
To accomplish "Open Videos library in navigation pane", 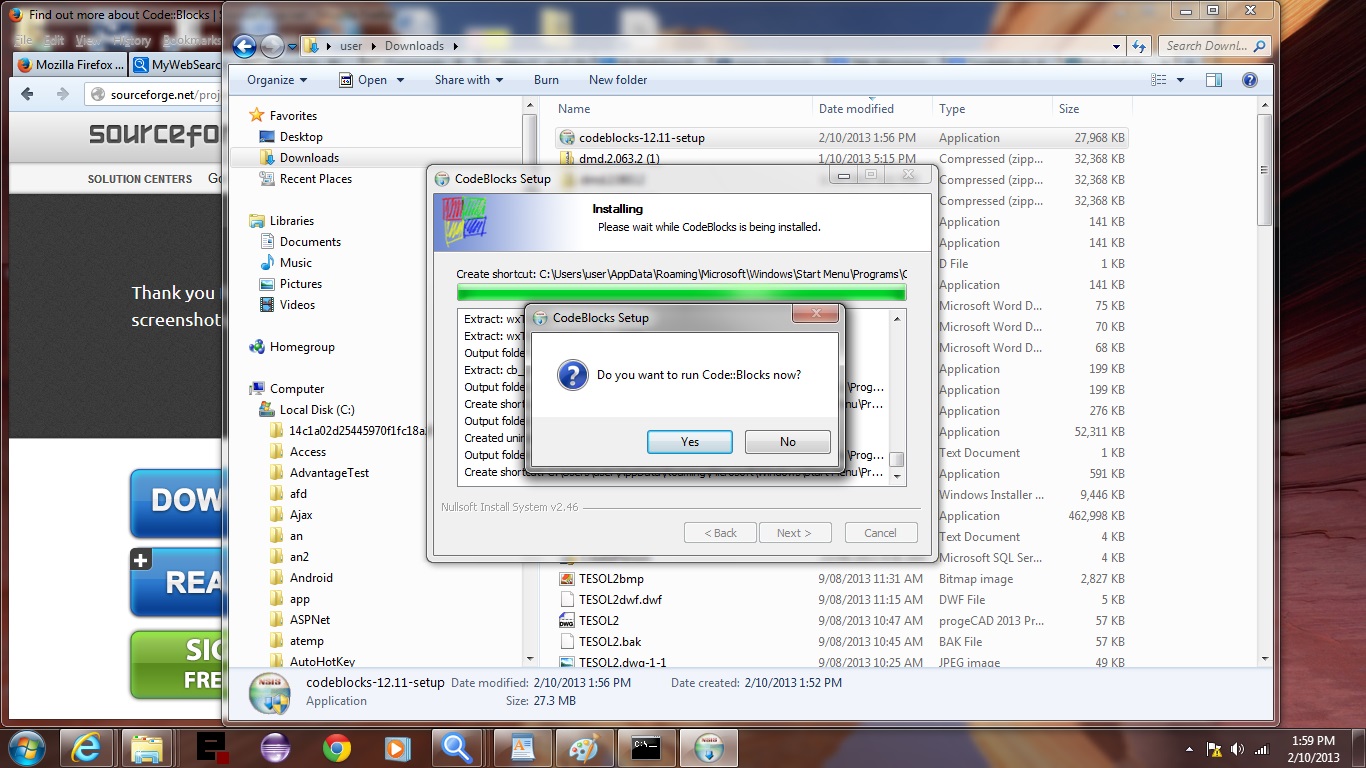I will [297, 305].
